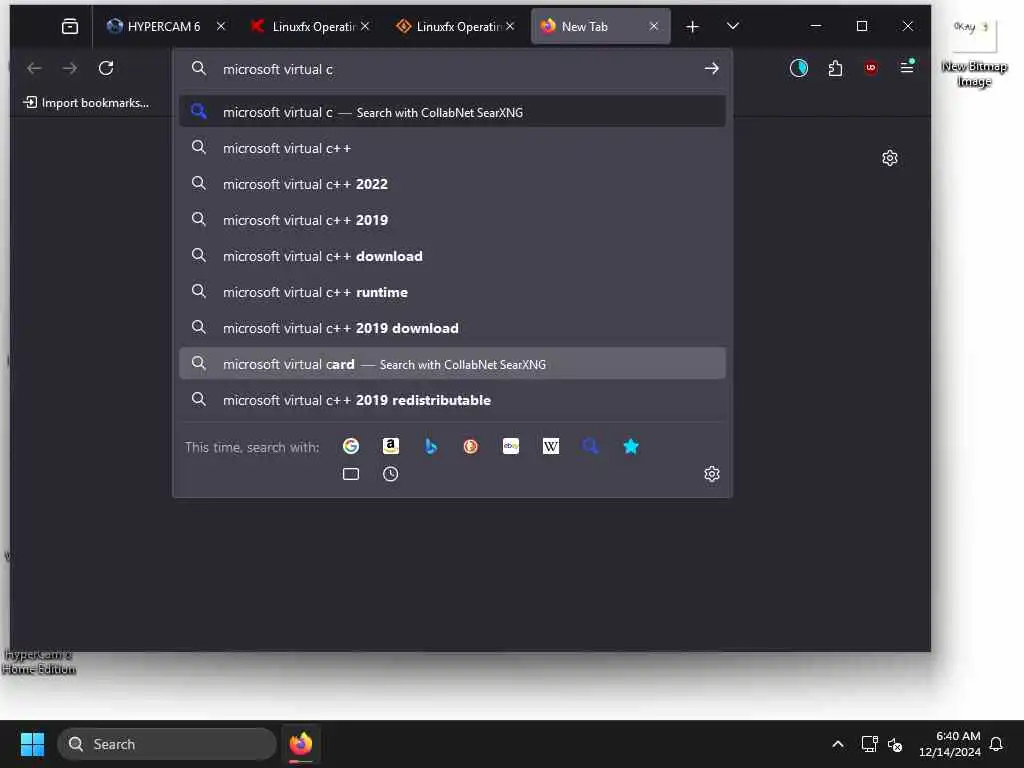This screenshot has height=768, width=1024.
Task: Choose suggestion 'microsoft virtual c++ runtime'
Action: point(453,292)
